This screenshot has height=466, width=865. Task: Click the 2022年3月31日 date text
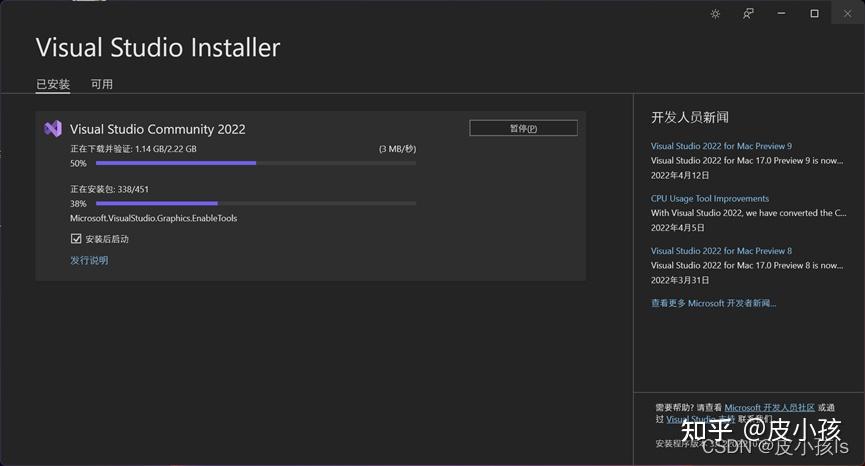(x=680, y=280)
